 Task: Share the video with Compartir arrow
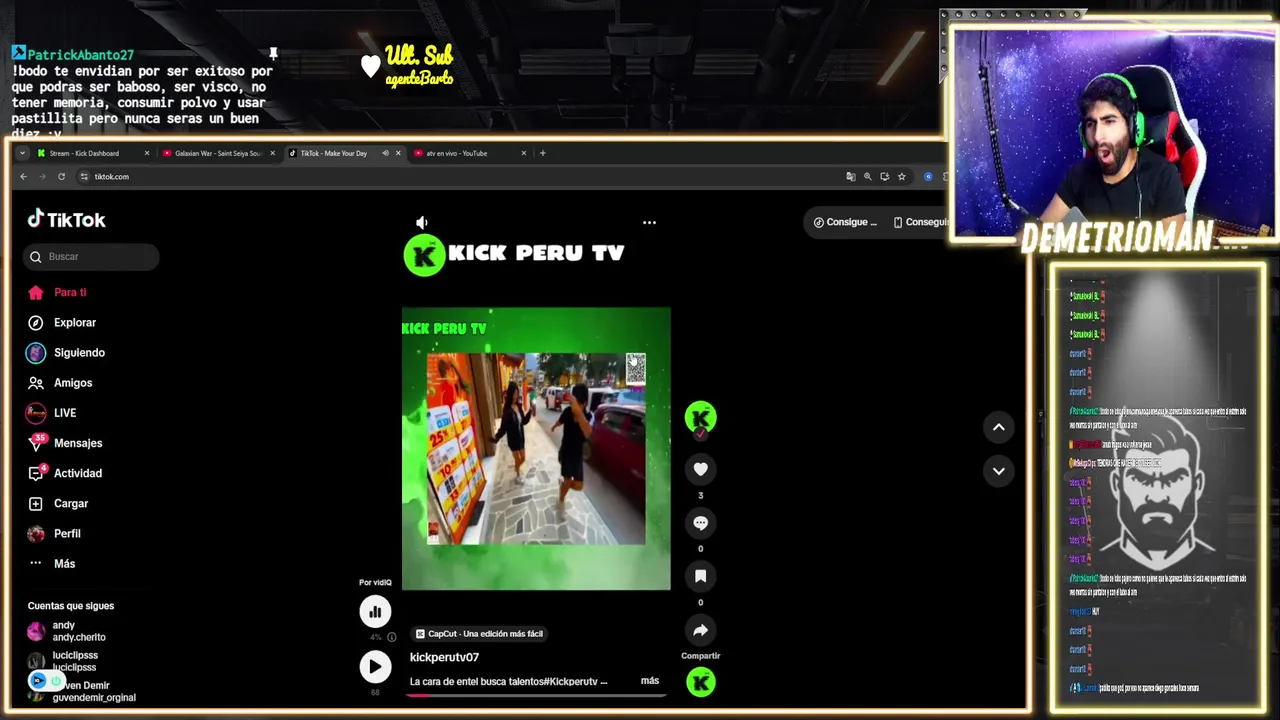coord(700,630)
